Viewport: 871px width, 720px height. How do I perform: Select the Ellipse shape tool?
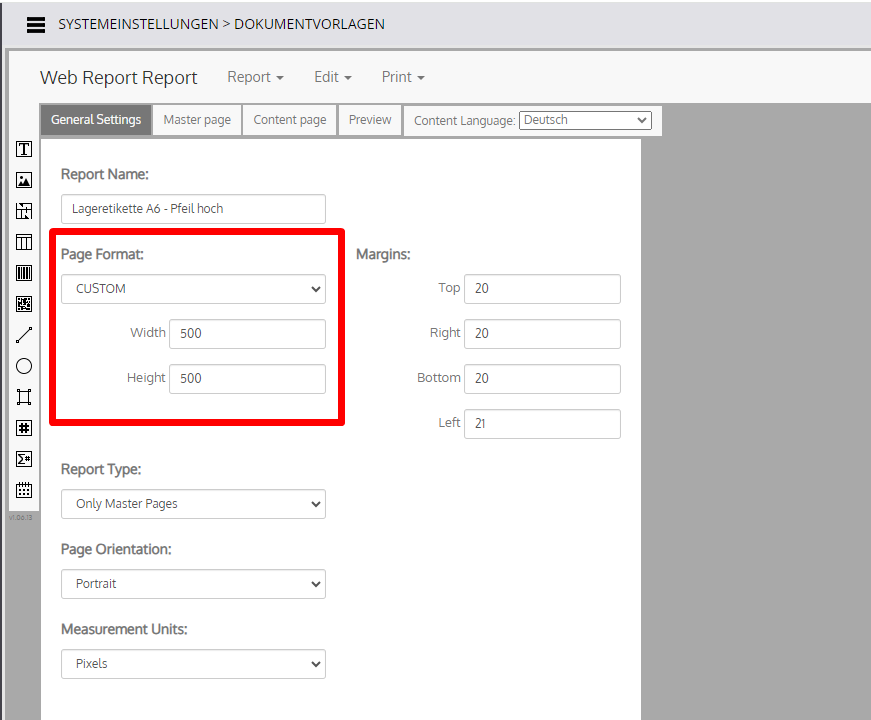point(24,366)
